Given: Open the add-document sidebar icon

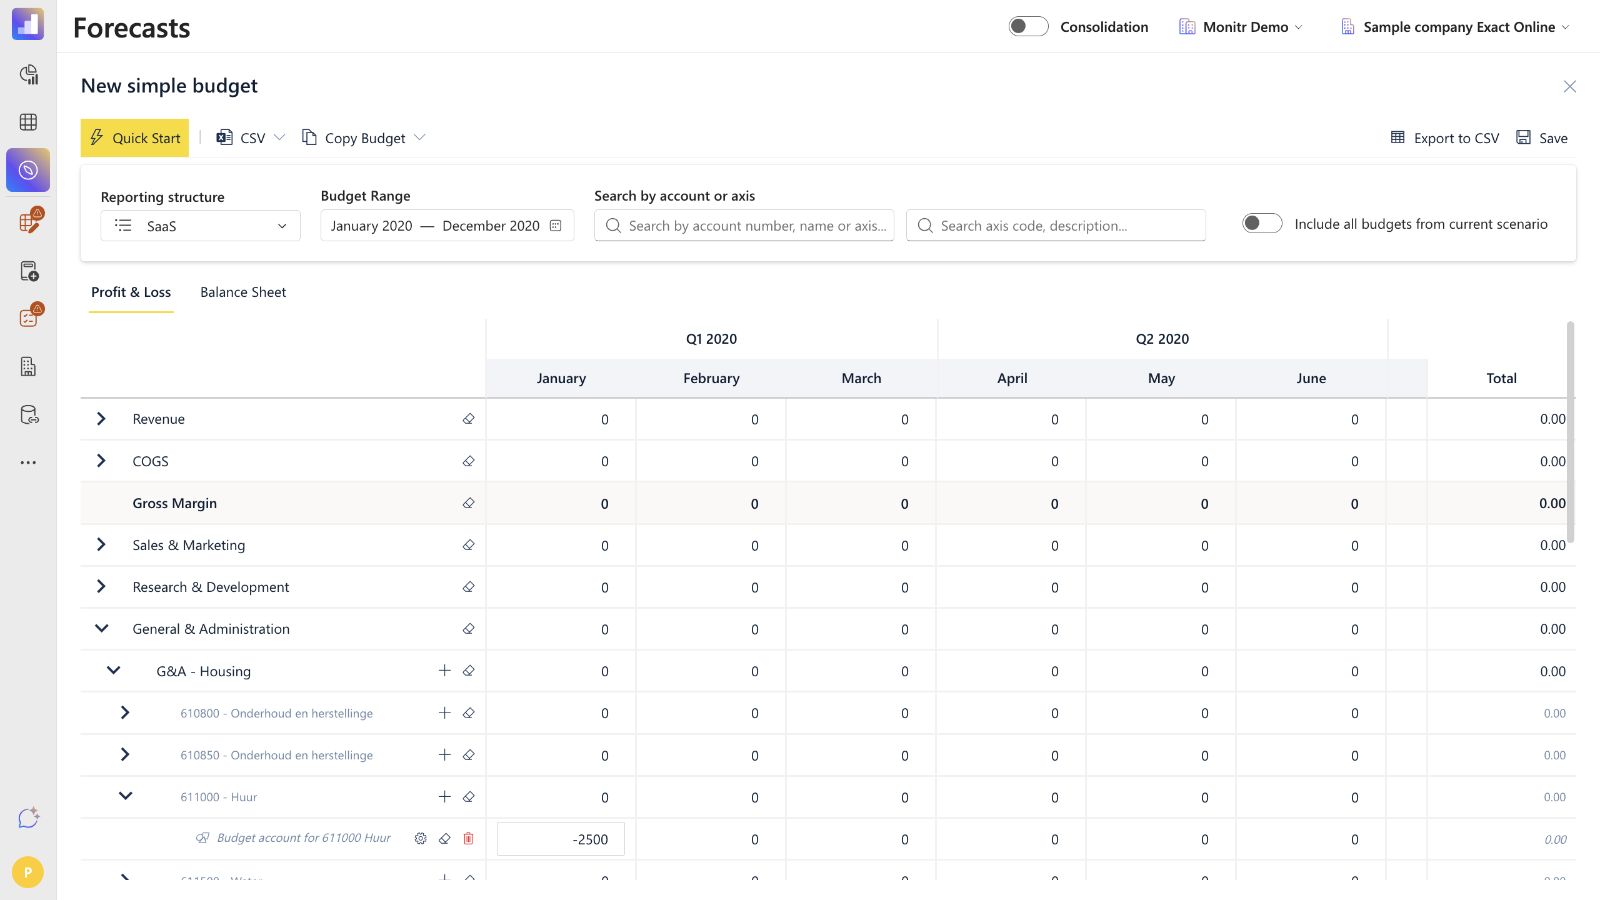Looking at the screenshot, I should tap(28, 271).
